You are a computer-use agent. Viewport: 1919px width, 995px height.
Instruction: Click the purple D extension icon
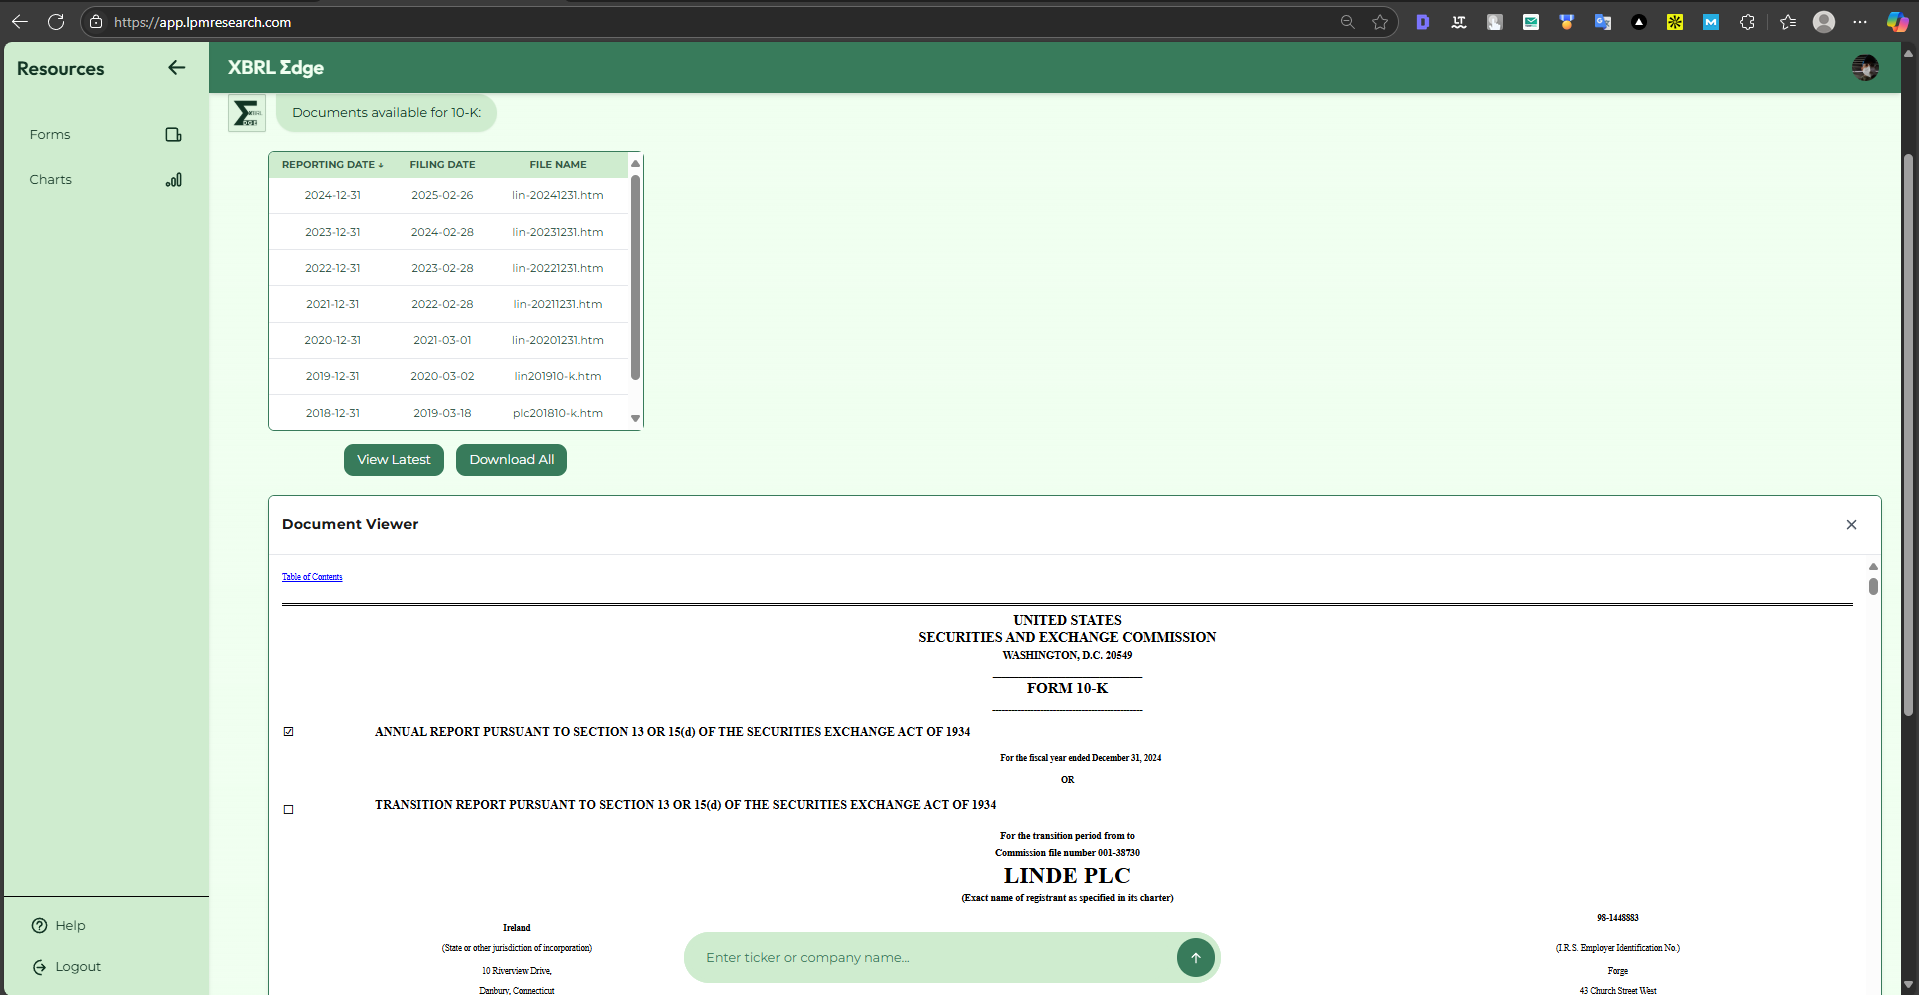click(1423, 22)
